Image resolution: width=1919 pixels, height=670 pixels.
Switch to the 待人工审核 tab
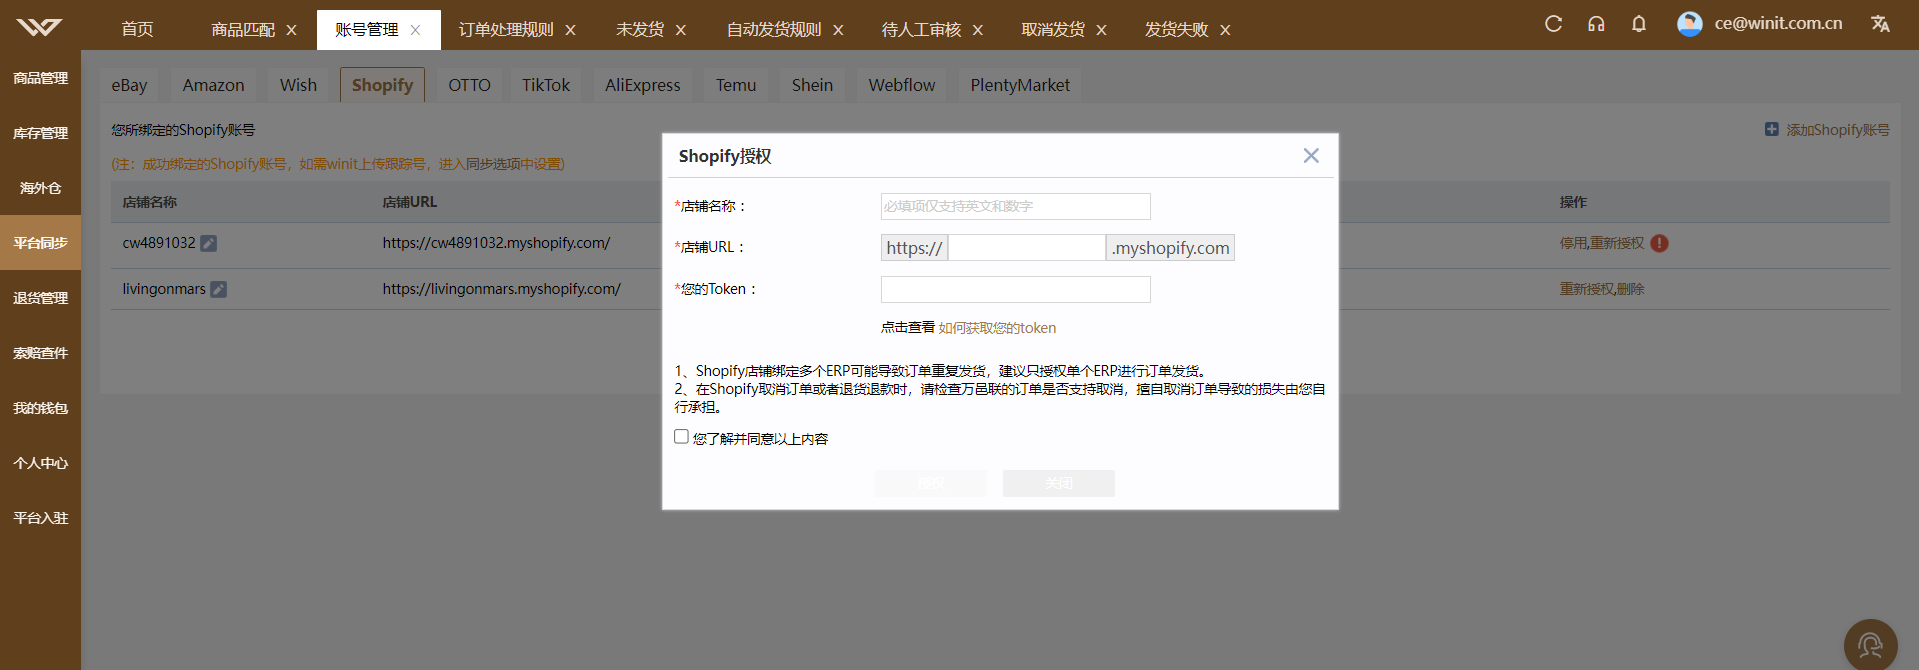[921, 30]
